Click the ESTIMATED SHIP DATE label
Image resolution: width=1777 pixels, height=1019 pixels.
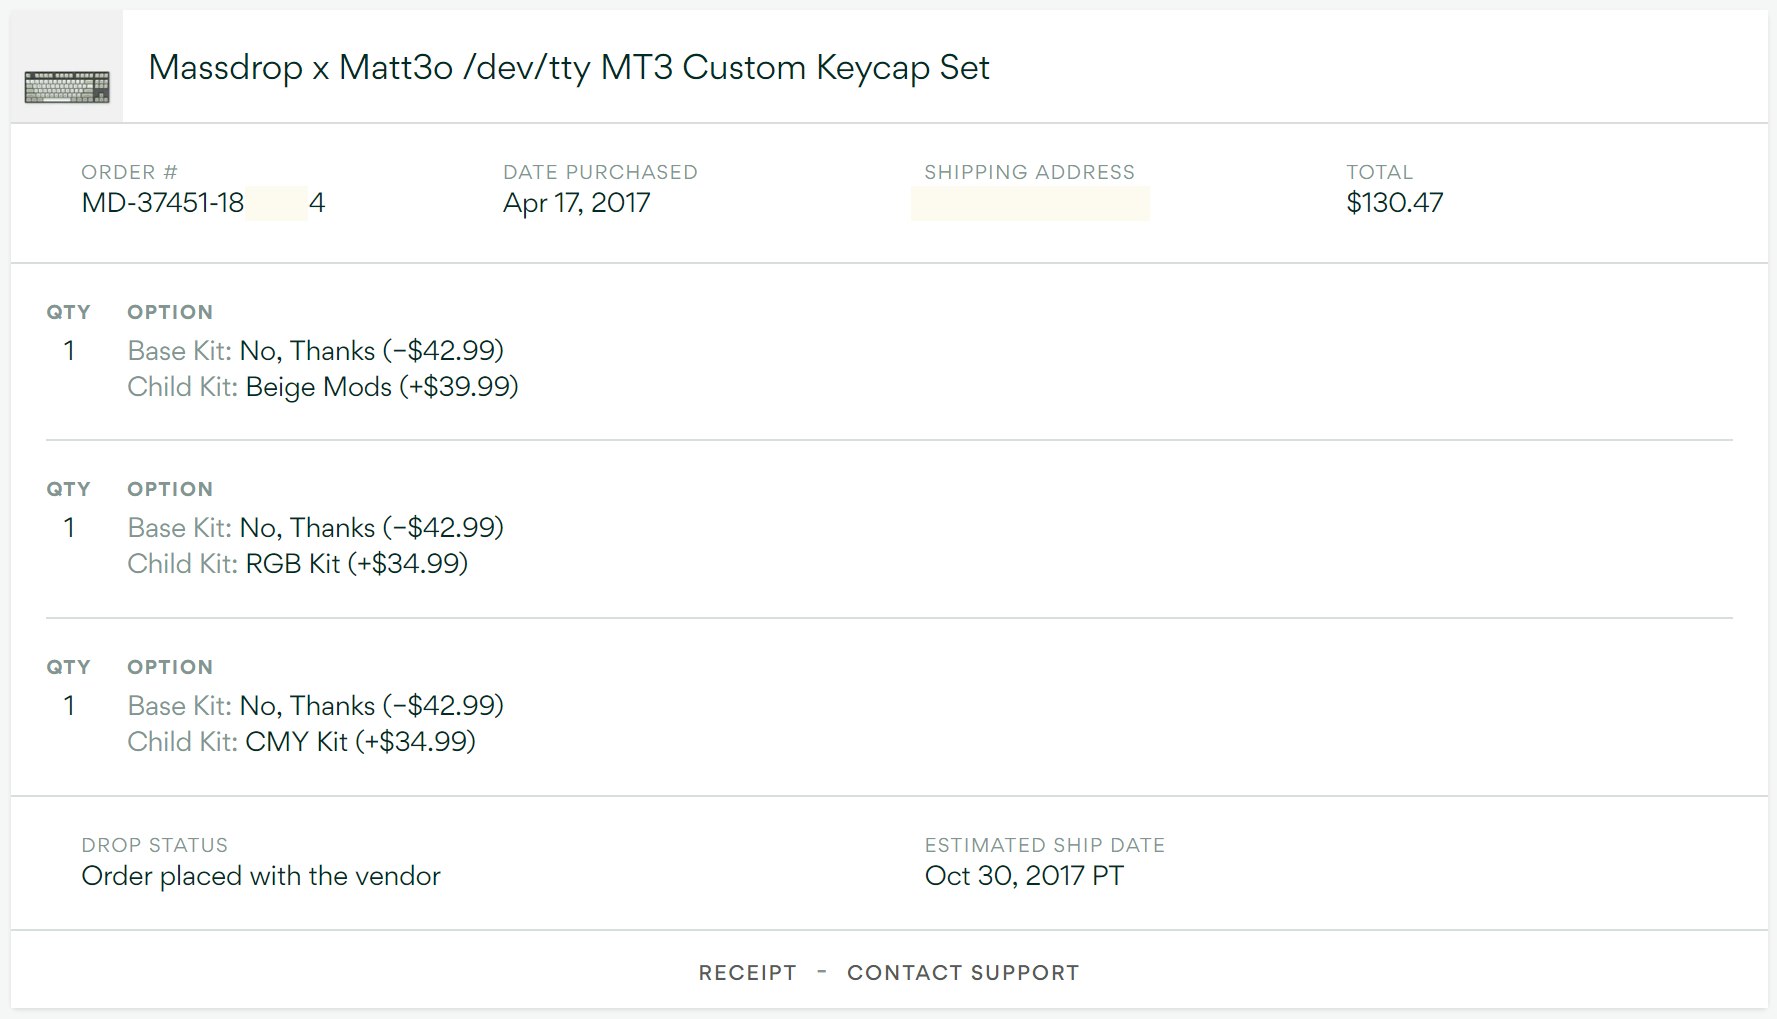point(1044,845)
